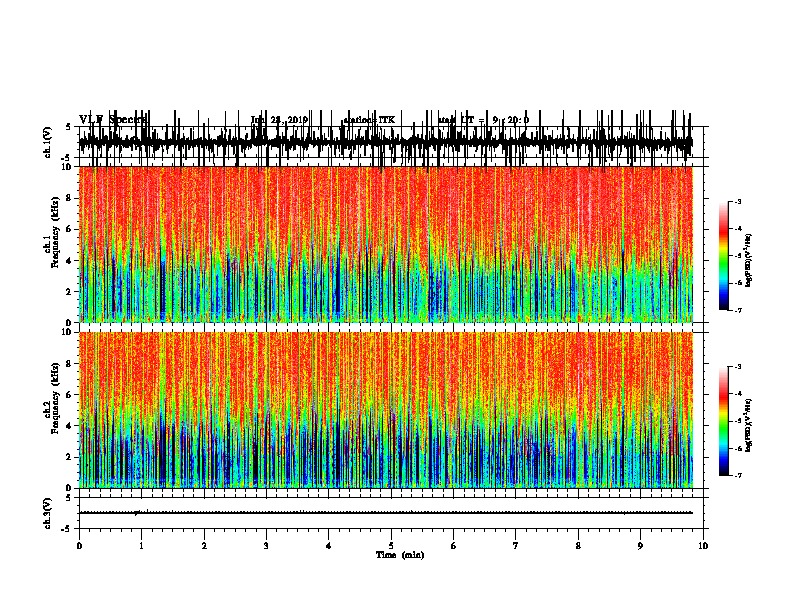Select the "station: ITK" header text
This screenshot has height=612, width=792.
(x=369, y=120)
